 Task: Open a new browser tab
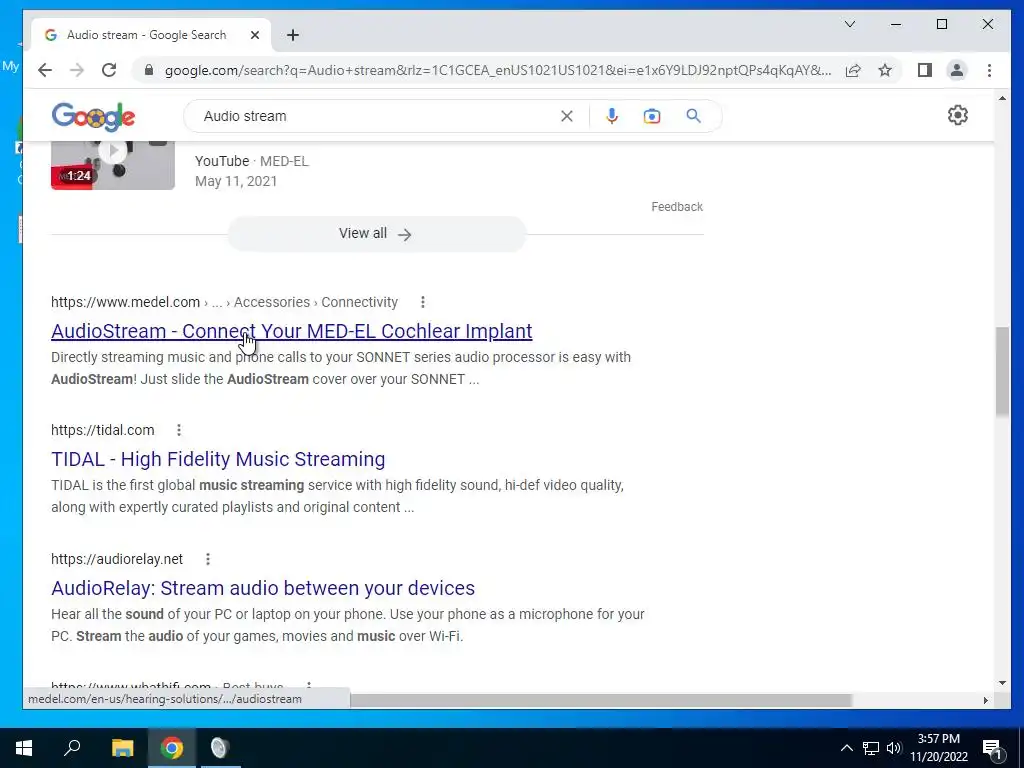[x=293, y=35]
